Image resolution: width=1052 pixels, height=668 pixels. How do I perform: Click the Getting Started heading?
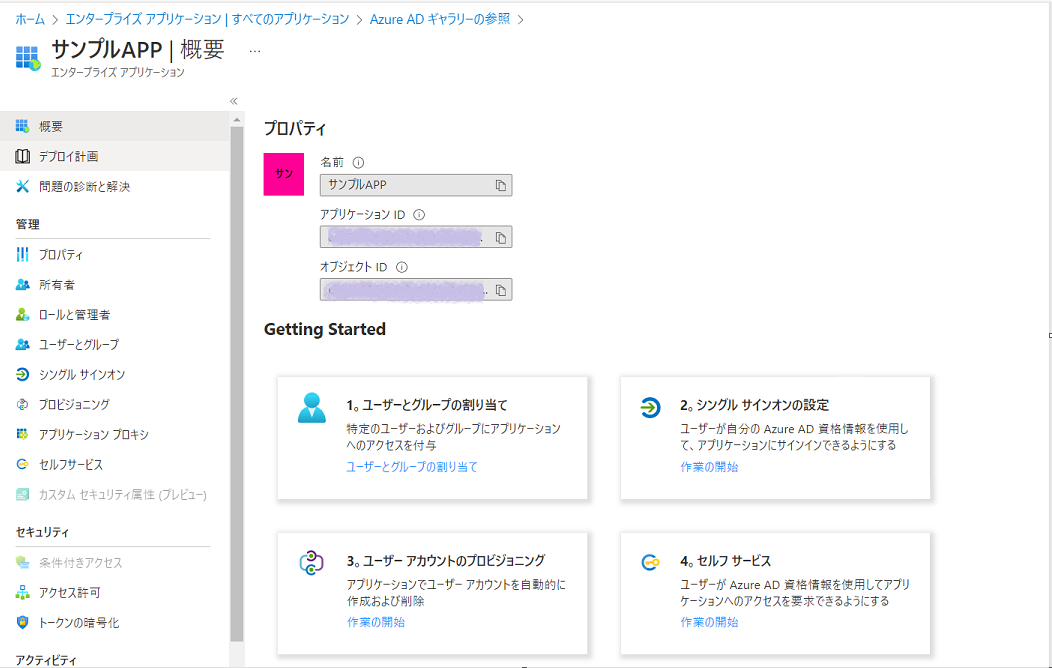(325, 329)
